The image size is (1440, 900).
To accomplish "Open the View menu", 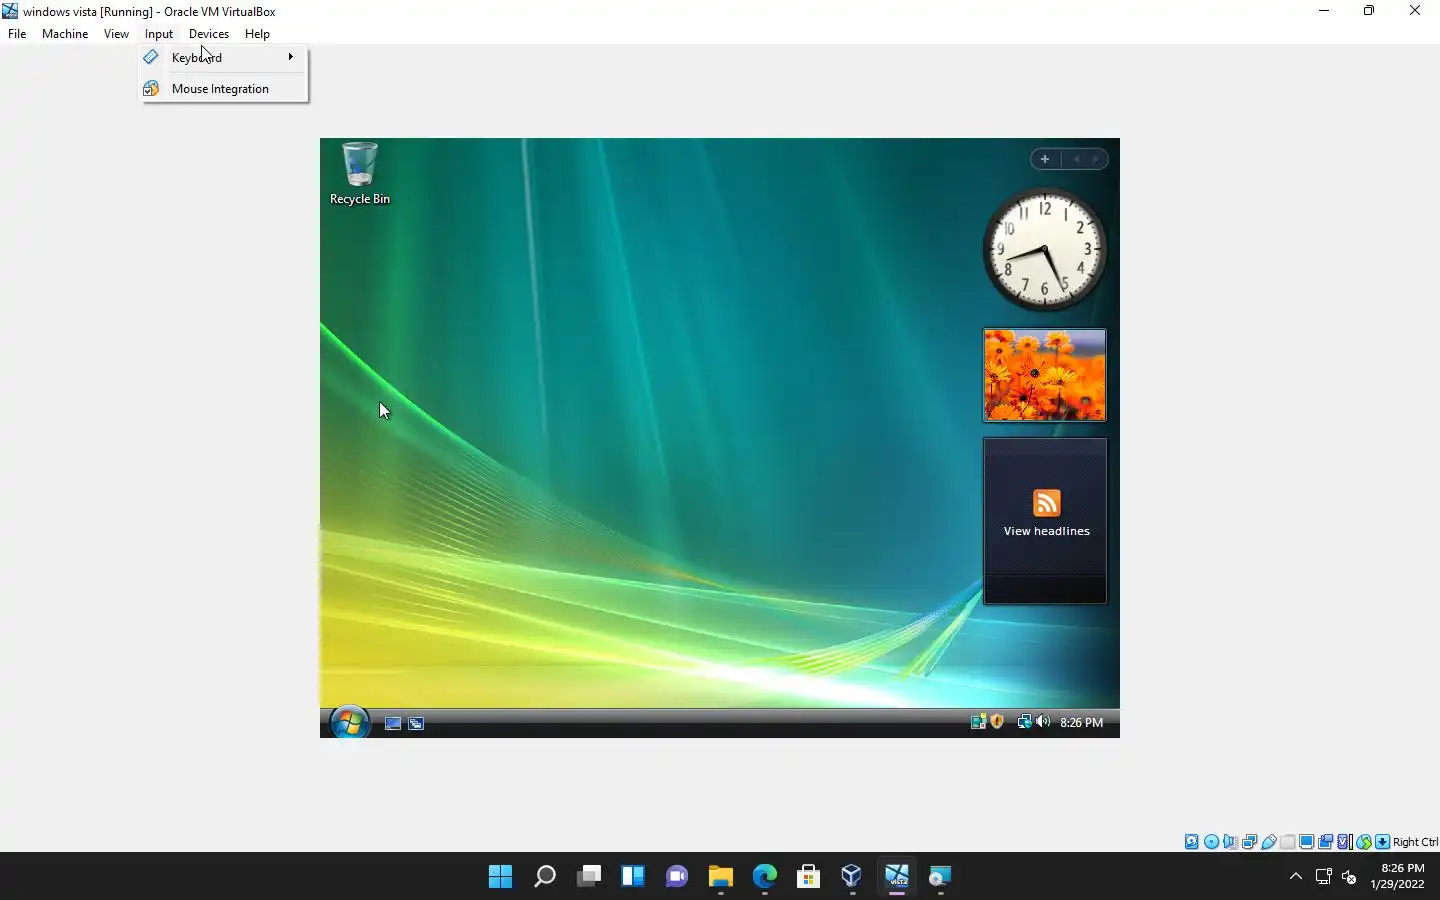I will click(x=116, y=33).
